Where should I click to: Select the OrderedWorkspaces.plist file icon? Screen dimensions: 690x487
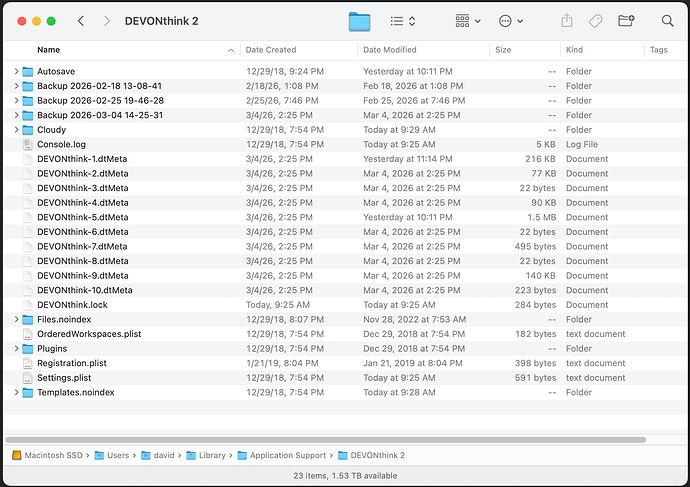point(28,334)
